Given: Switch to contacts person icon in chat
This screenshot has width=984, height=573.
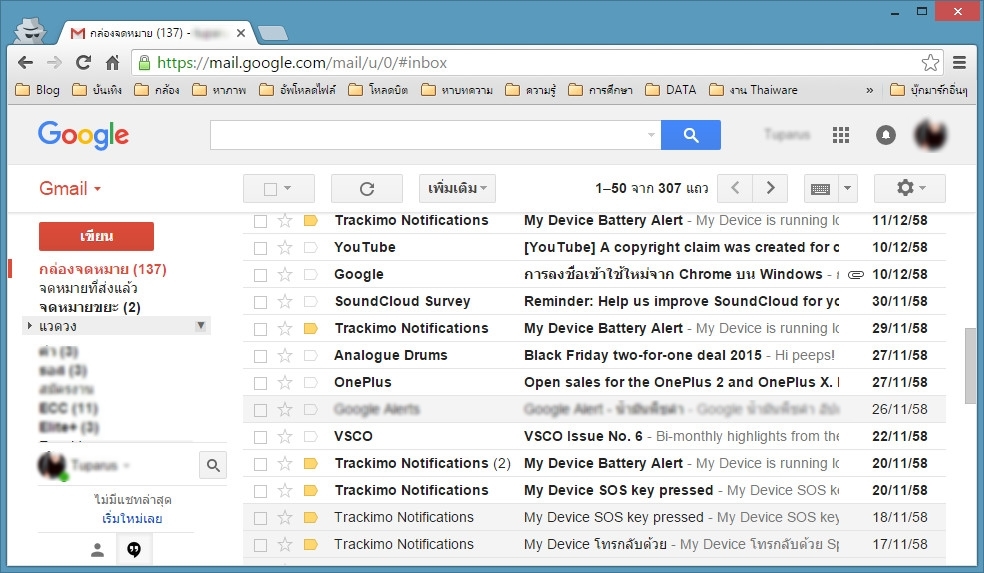Looking at the screenshot, I should click(x=97, y=550).
